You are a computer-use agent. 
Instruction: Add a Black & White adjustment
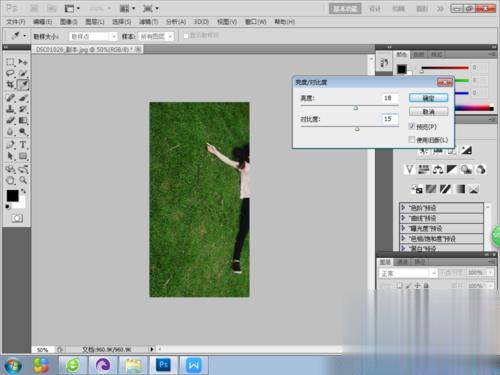pos(452,170)
